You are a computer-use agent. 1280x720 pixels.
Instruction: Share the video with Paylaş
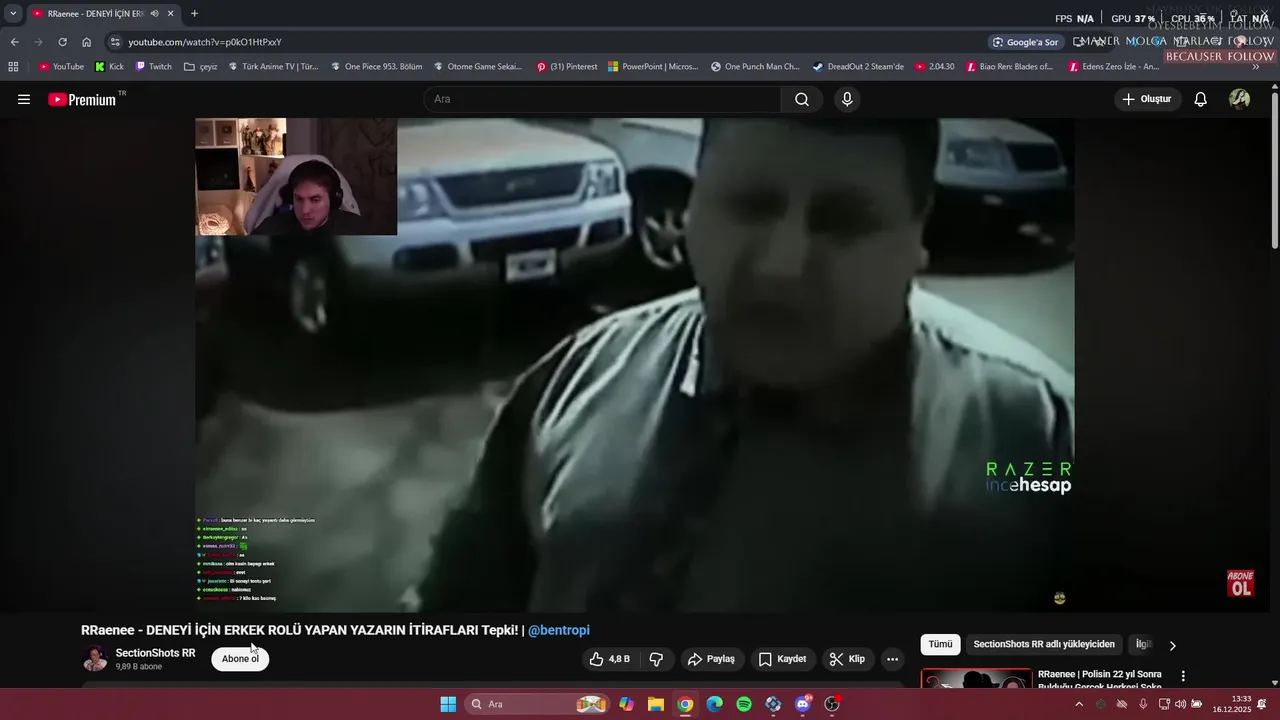(x=711, y=659)
